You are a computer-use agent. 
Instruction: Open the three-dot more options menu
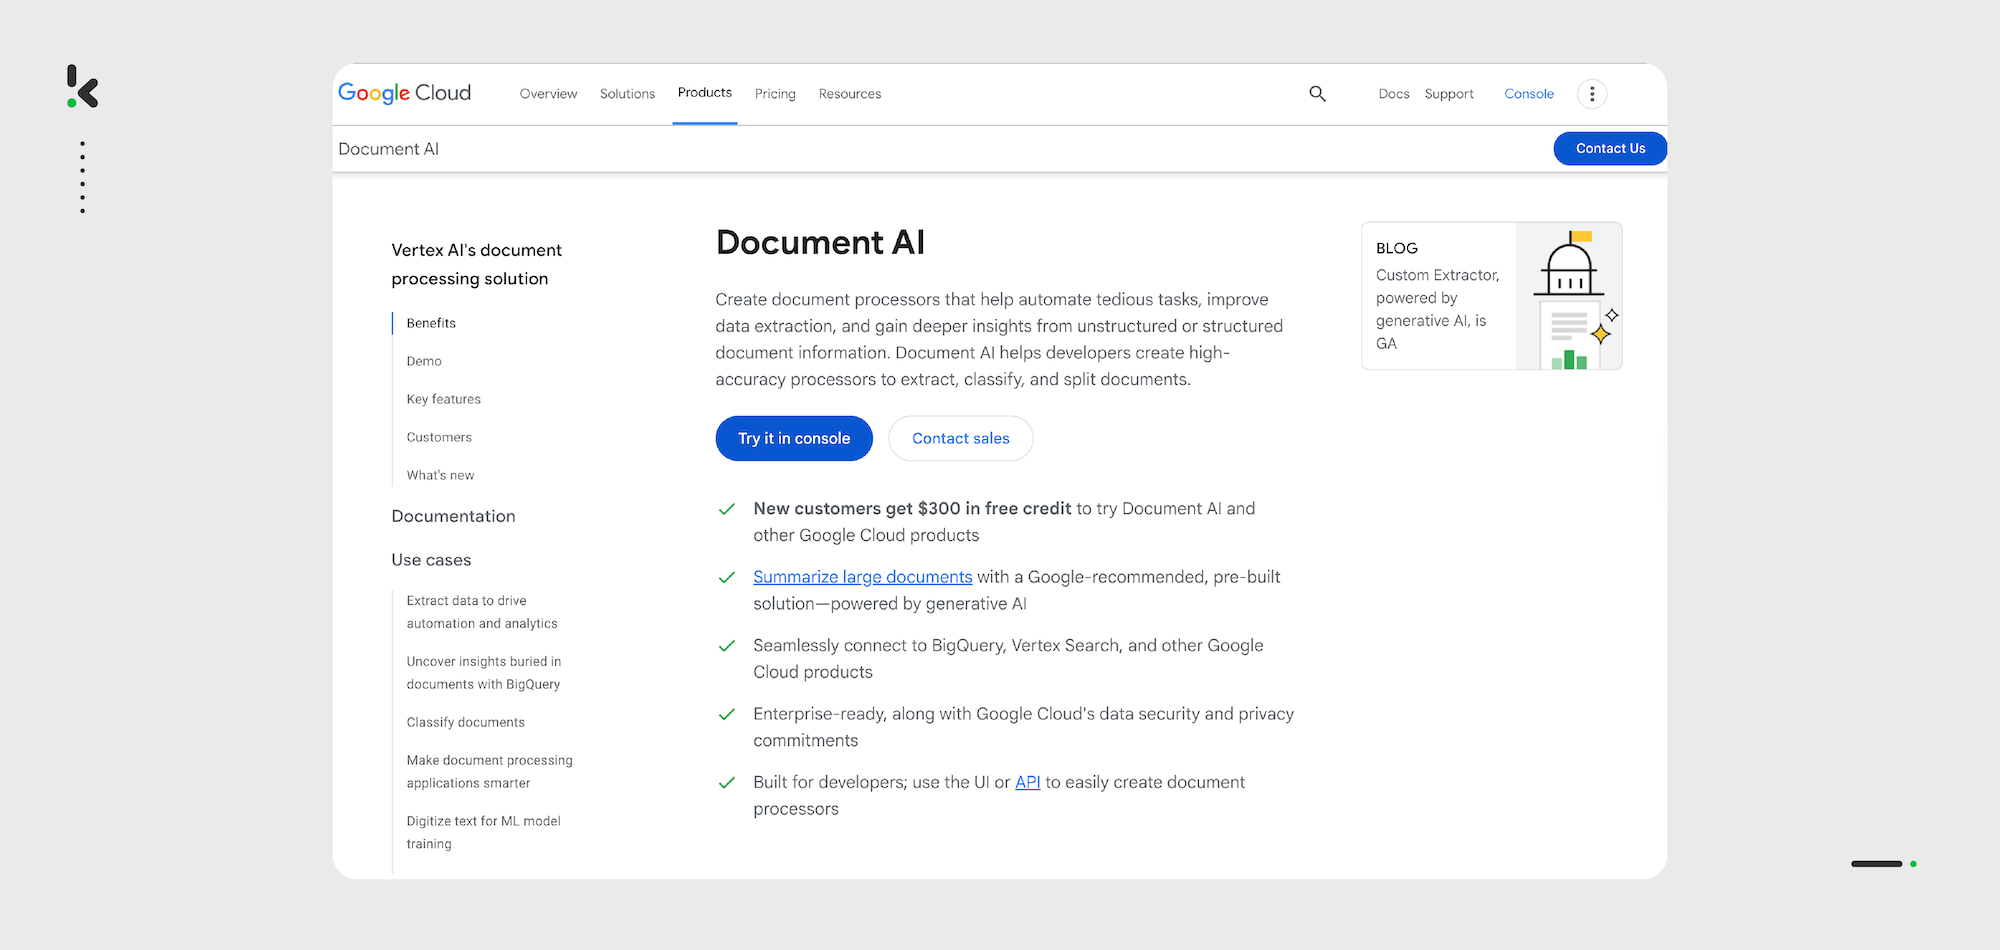1592,94
